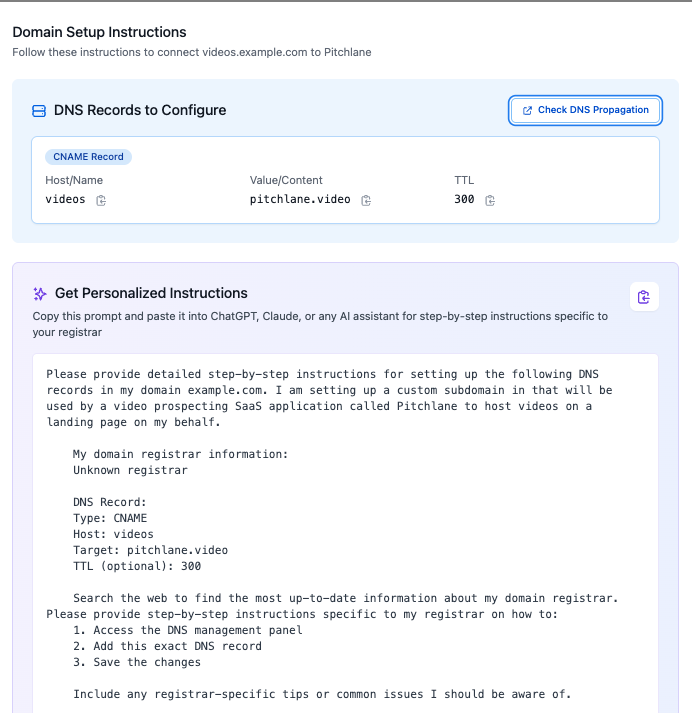Click the Value/Content column label
This screenshot has width=692, height=713.
[x=286, y=180]
